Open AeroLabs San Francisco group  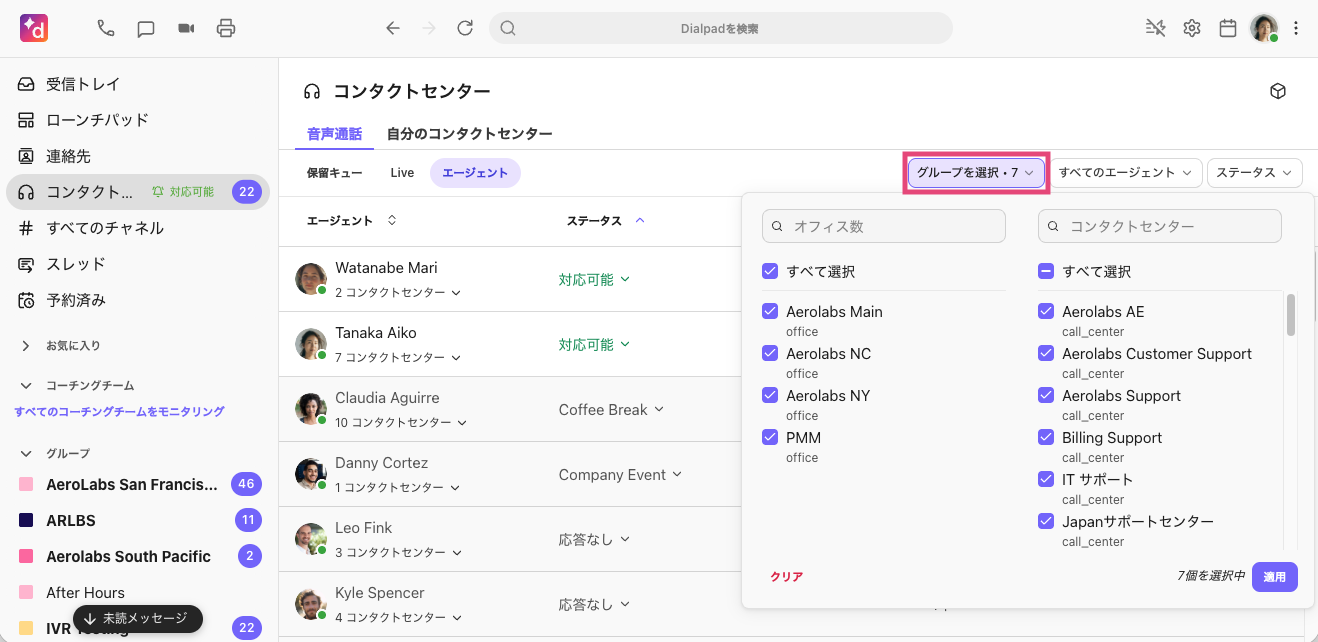[138, 484]
